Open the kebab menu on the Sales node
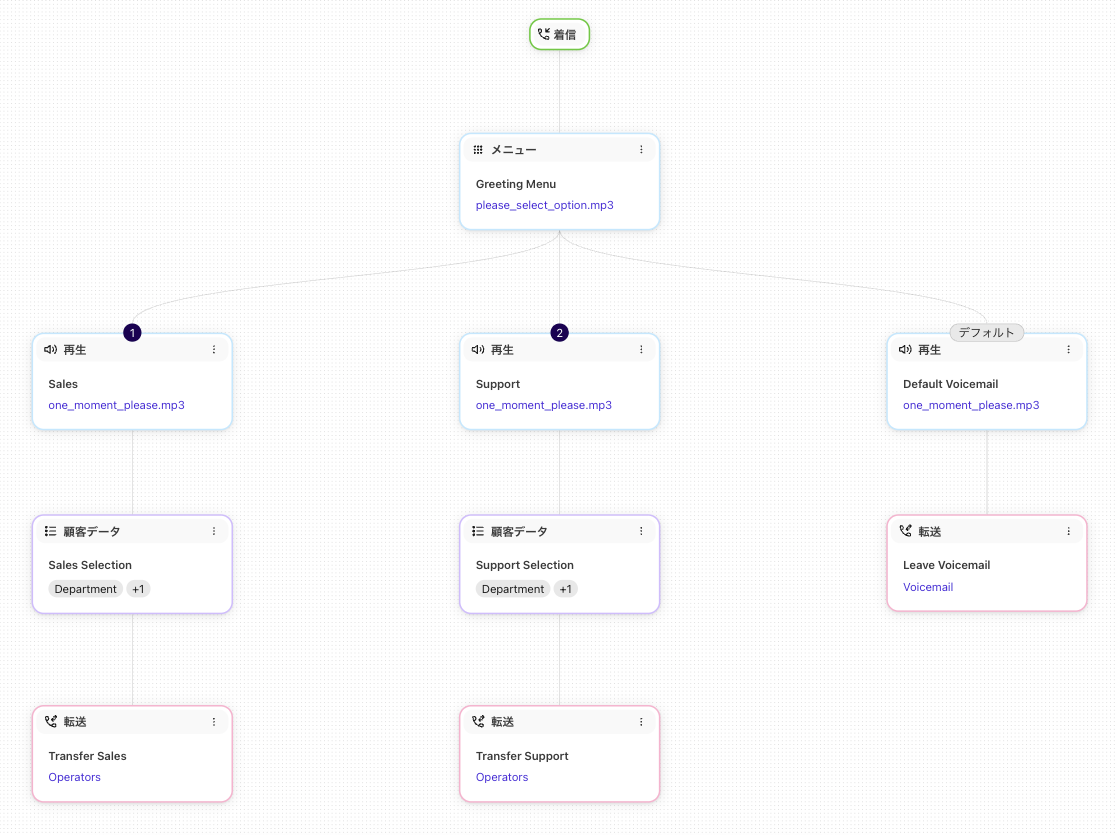The height and width of the screenshot is (835, 1117). (x=214, y=349)
